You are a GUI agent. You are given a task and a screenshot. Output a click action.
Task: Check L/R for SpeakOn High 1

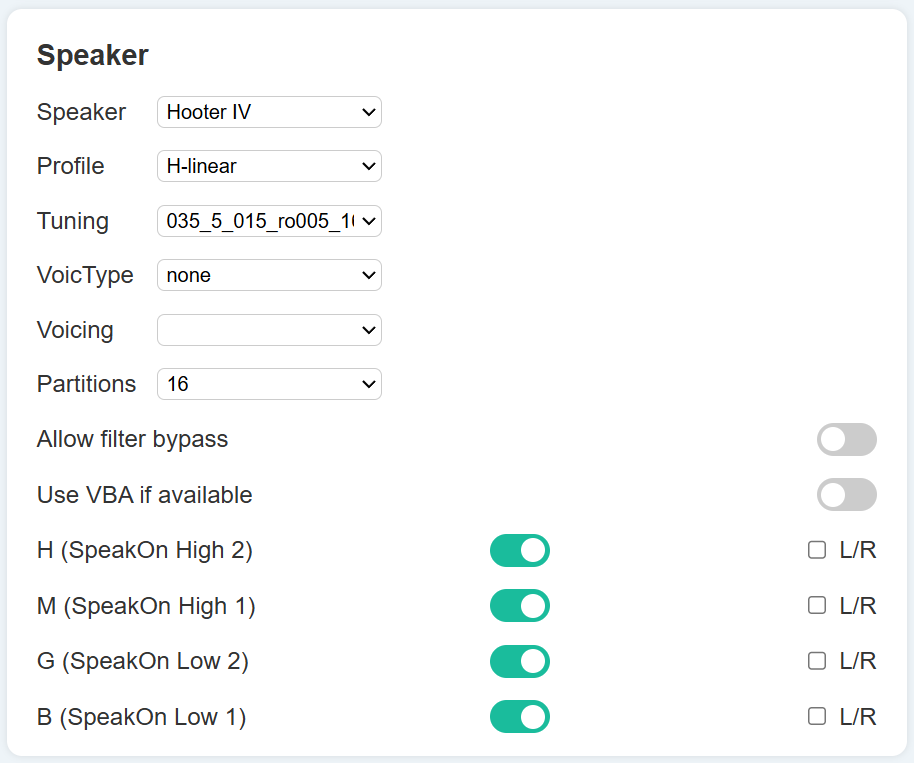coord(817,606)
